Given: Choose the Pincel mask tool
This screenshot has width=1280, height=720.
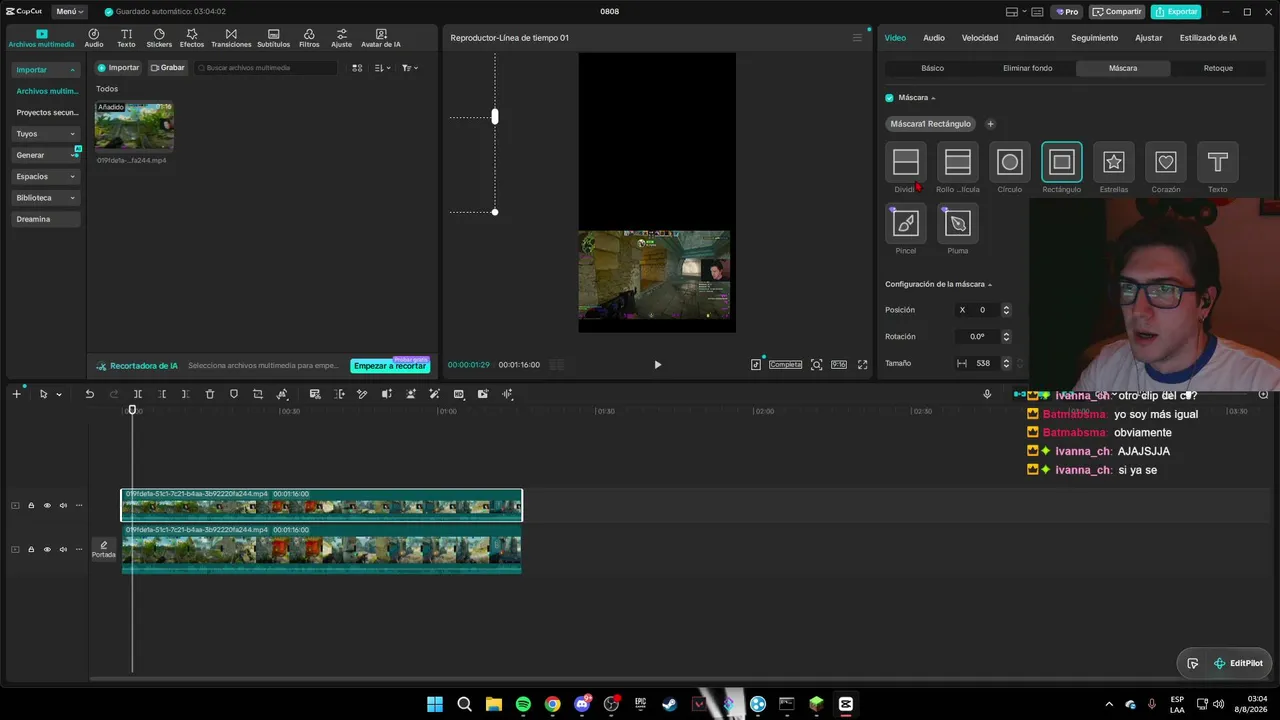Looking at the screenshot, I should pos(906,223).
